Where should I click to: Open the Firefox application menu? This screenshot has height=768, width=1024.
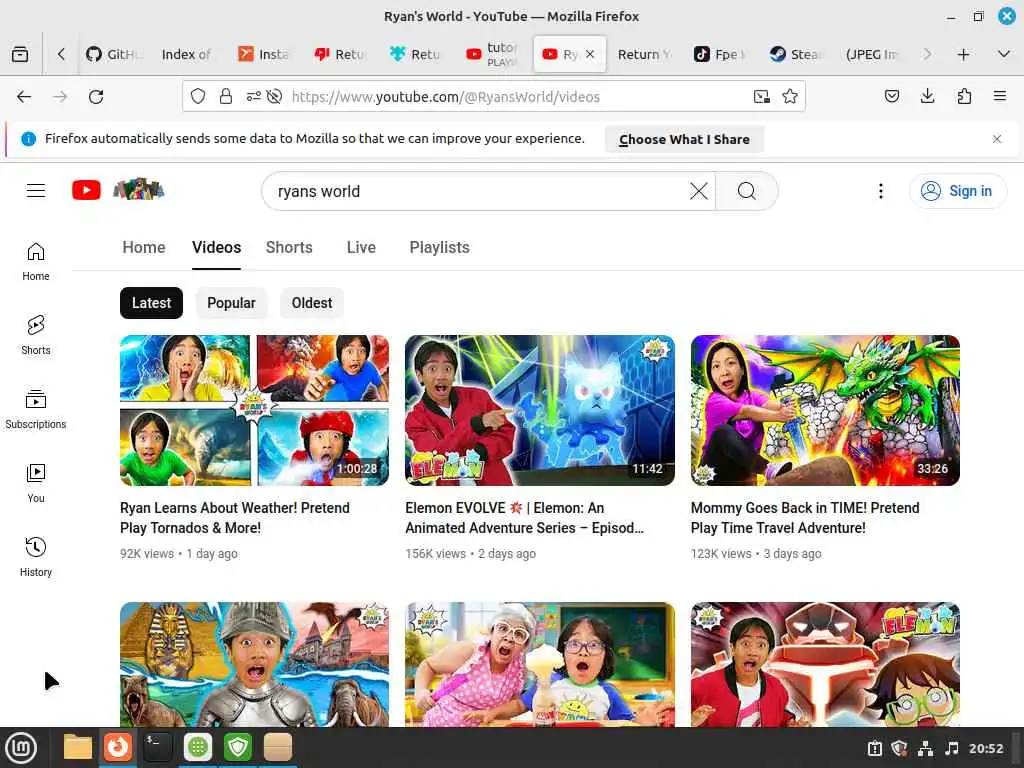[1000, 97]
